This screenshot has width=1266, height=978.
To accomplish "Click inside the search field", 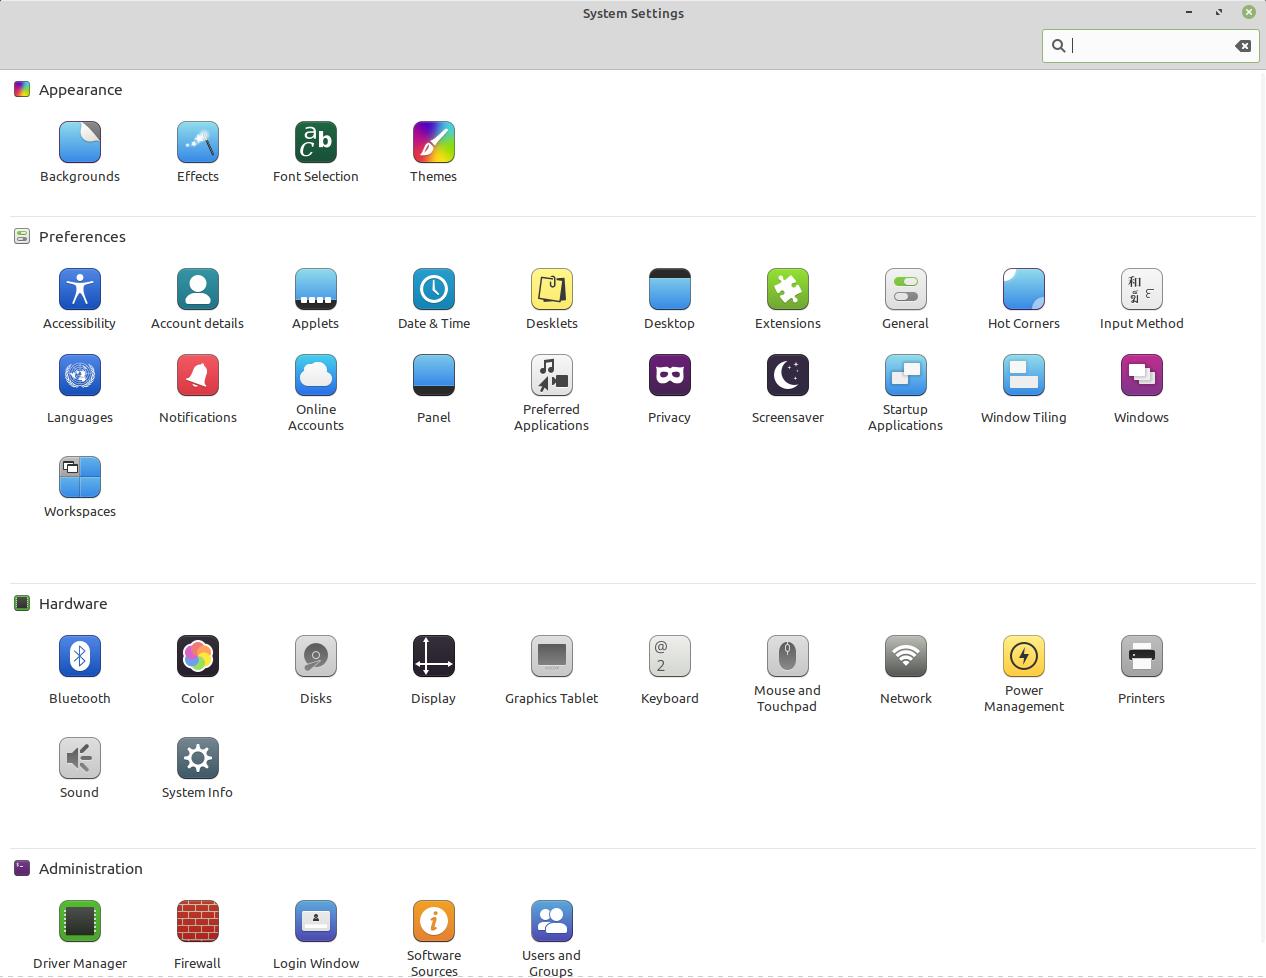I will pos(1140,45).
